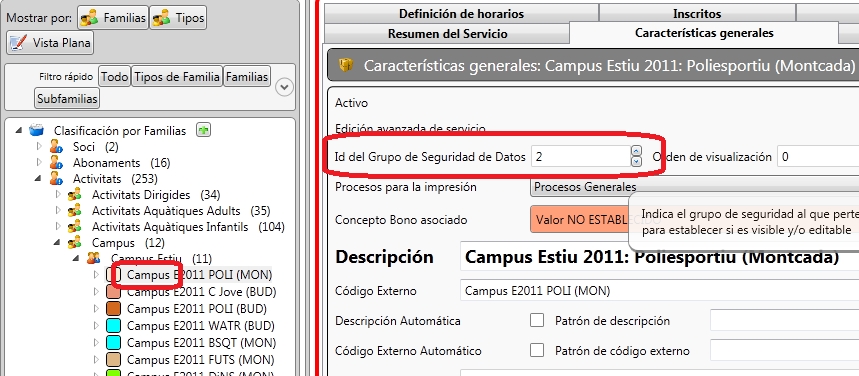
Task: Open the Características generales tab
Action: click(704, 33)
